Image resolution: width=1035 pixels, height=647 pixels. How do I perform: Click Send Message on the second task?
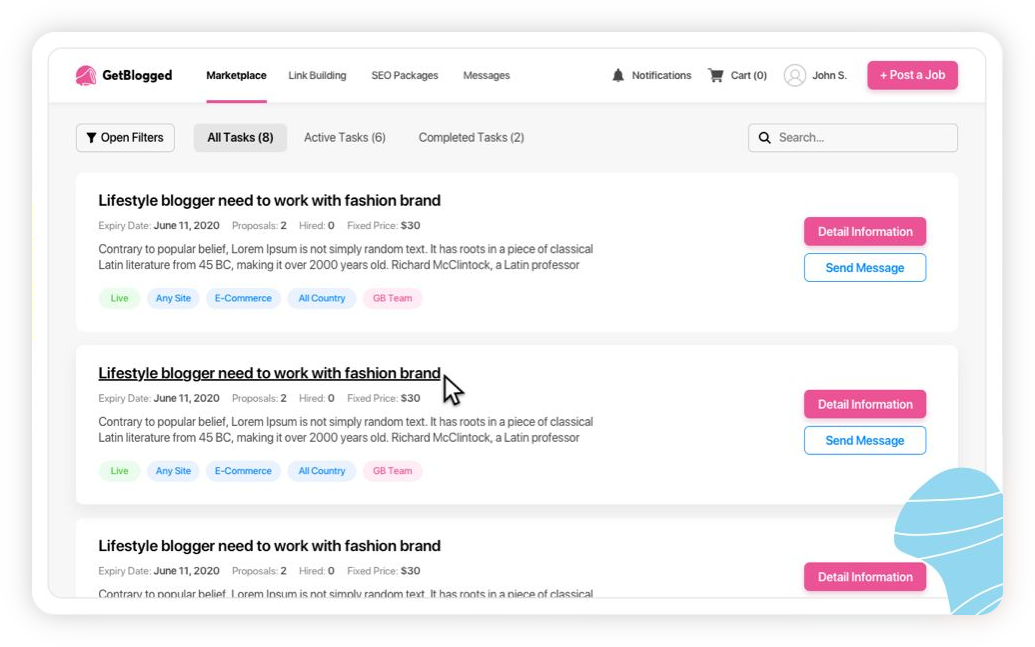click(x=865, y=440)
